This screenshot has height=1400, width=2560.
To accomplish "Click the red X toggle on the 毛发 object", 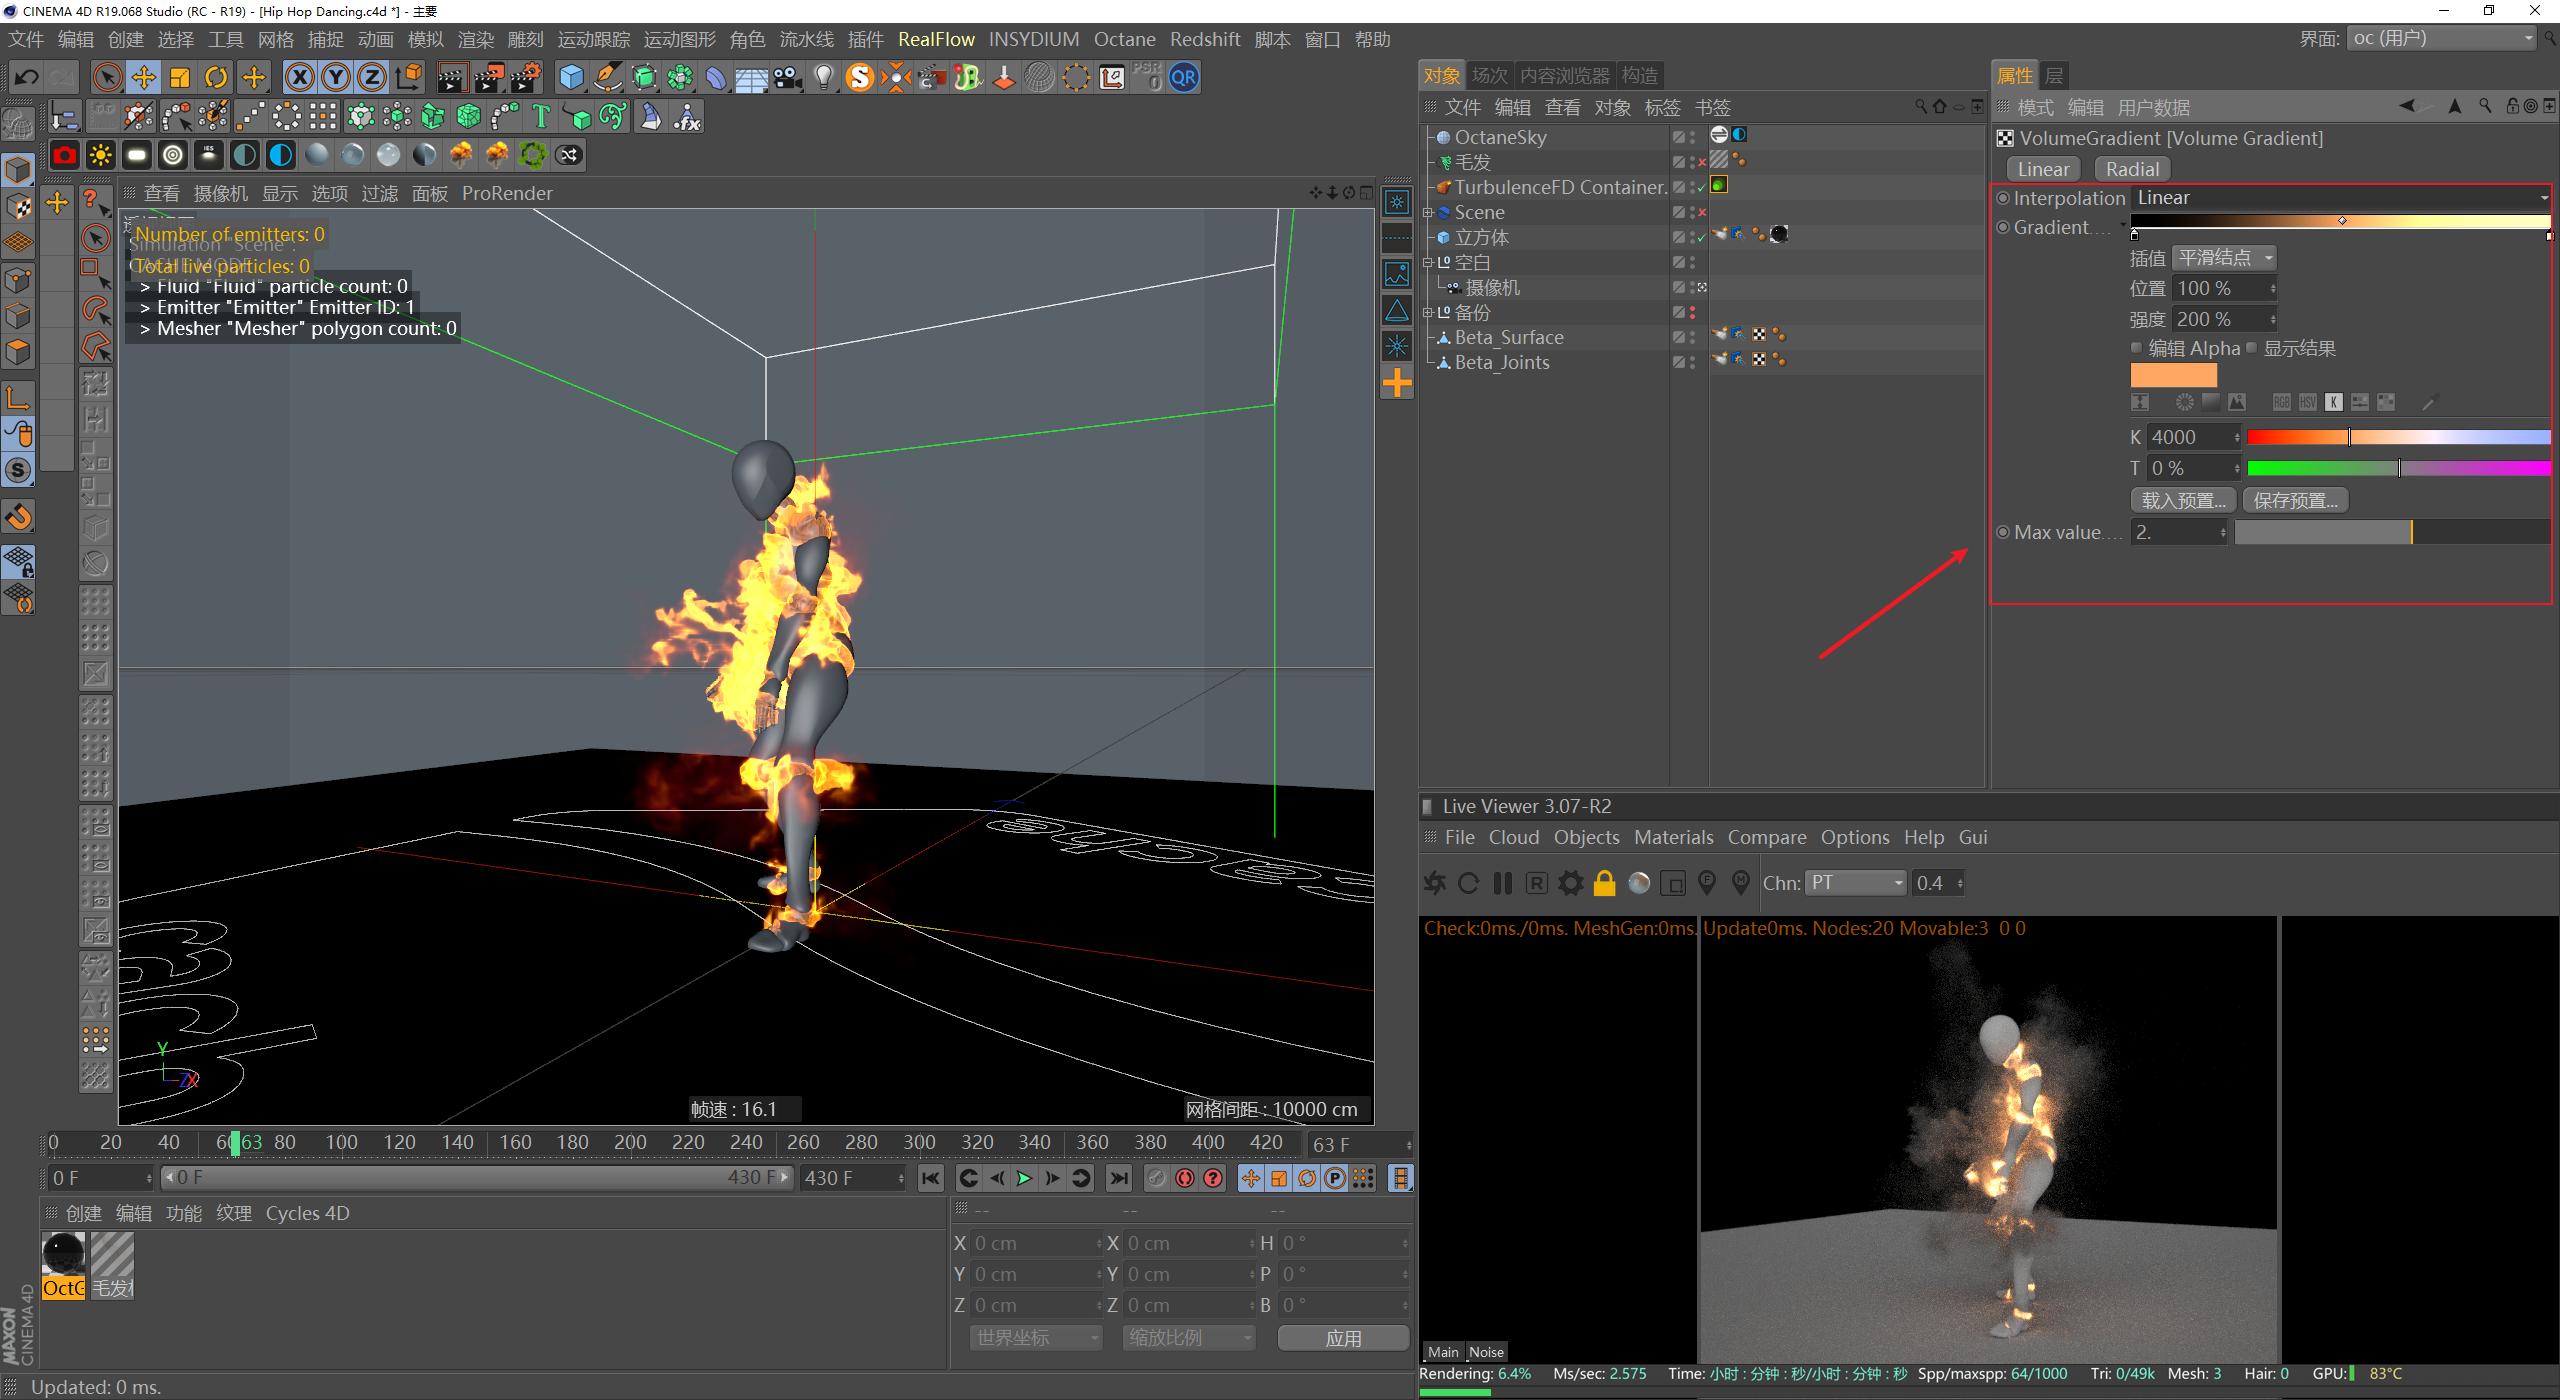I will coord(1702,162).
